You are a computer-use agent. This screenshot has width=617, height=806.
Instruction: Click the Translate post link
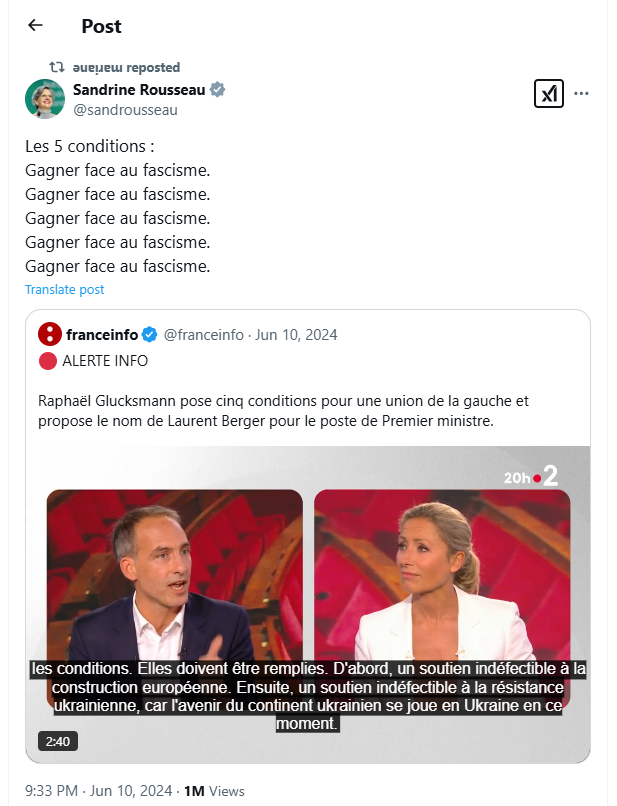point(64,290)
